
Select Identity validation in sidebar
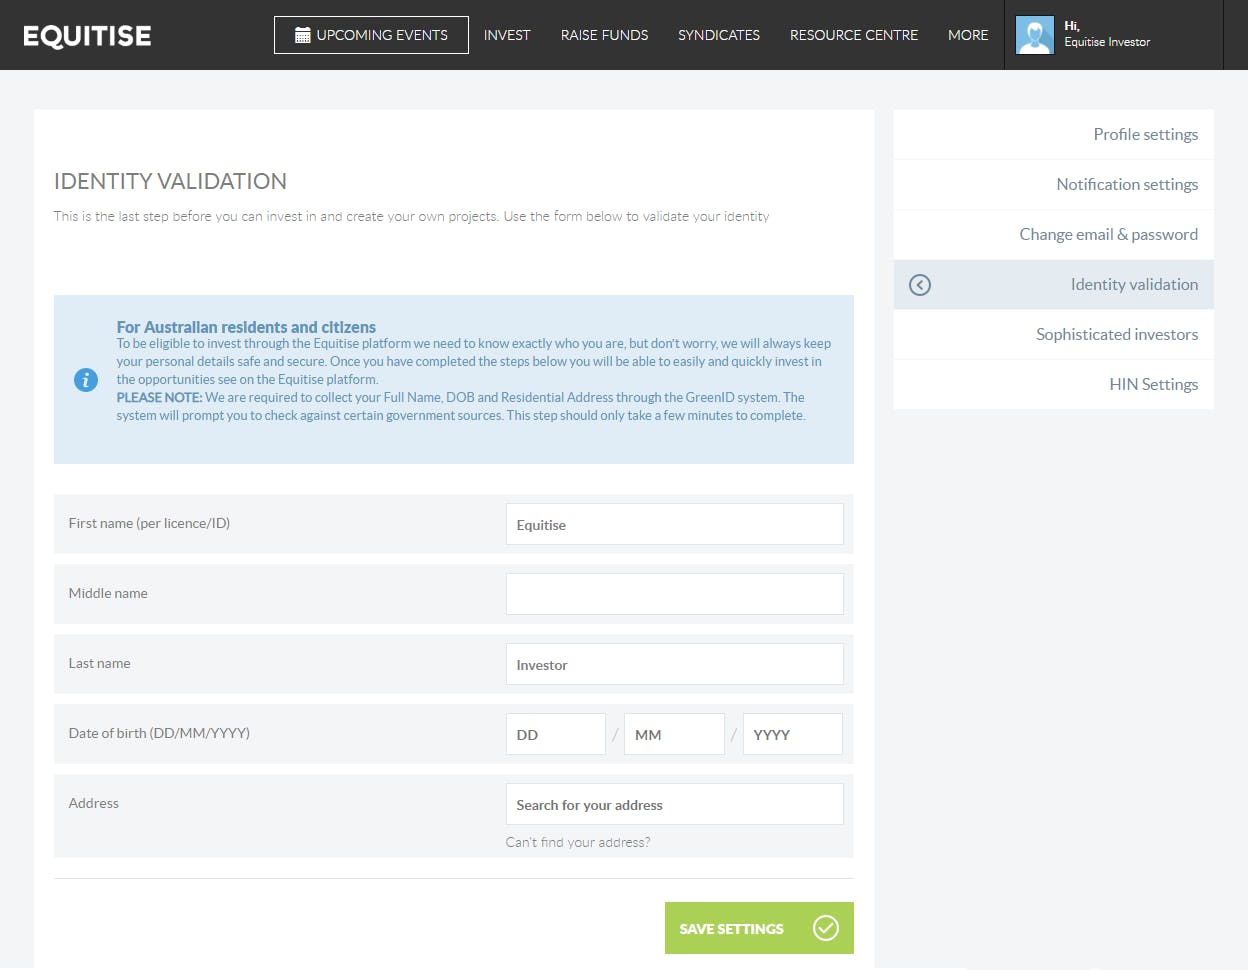pyautogui.click(x=1053, y=284)
